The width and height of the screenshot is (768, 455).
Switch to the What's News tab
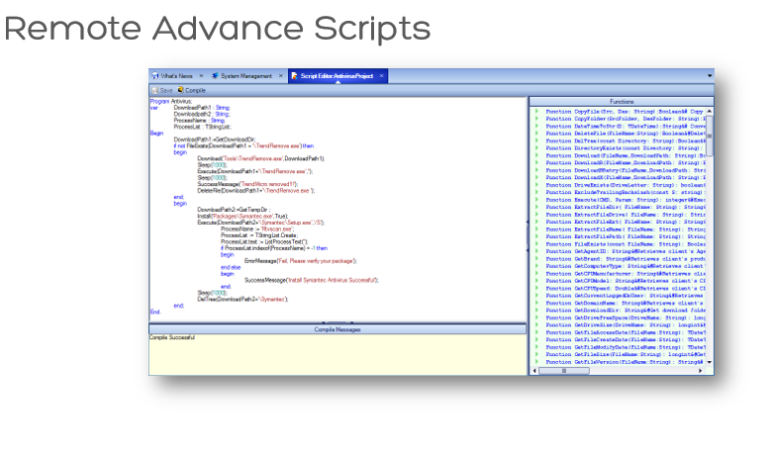(176, 76)
